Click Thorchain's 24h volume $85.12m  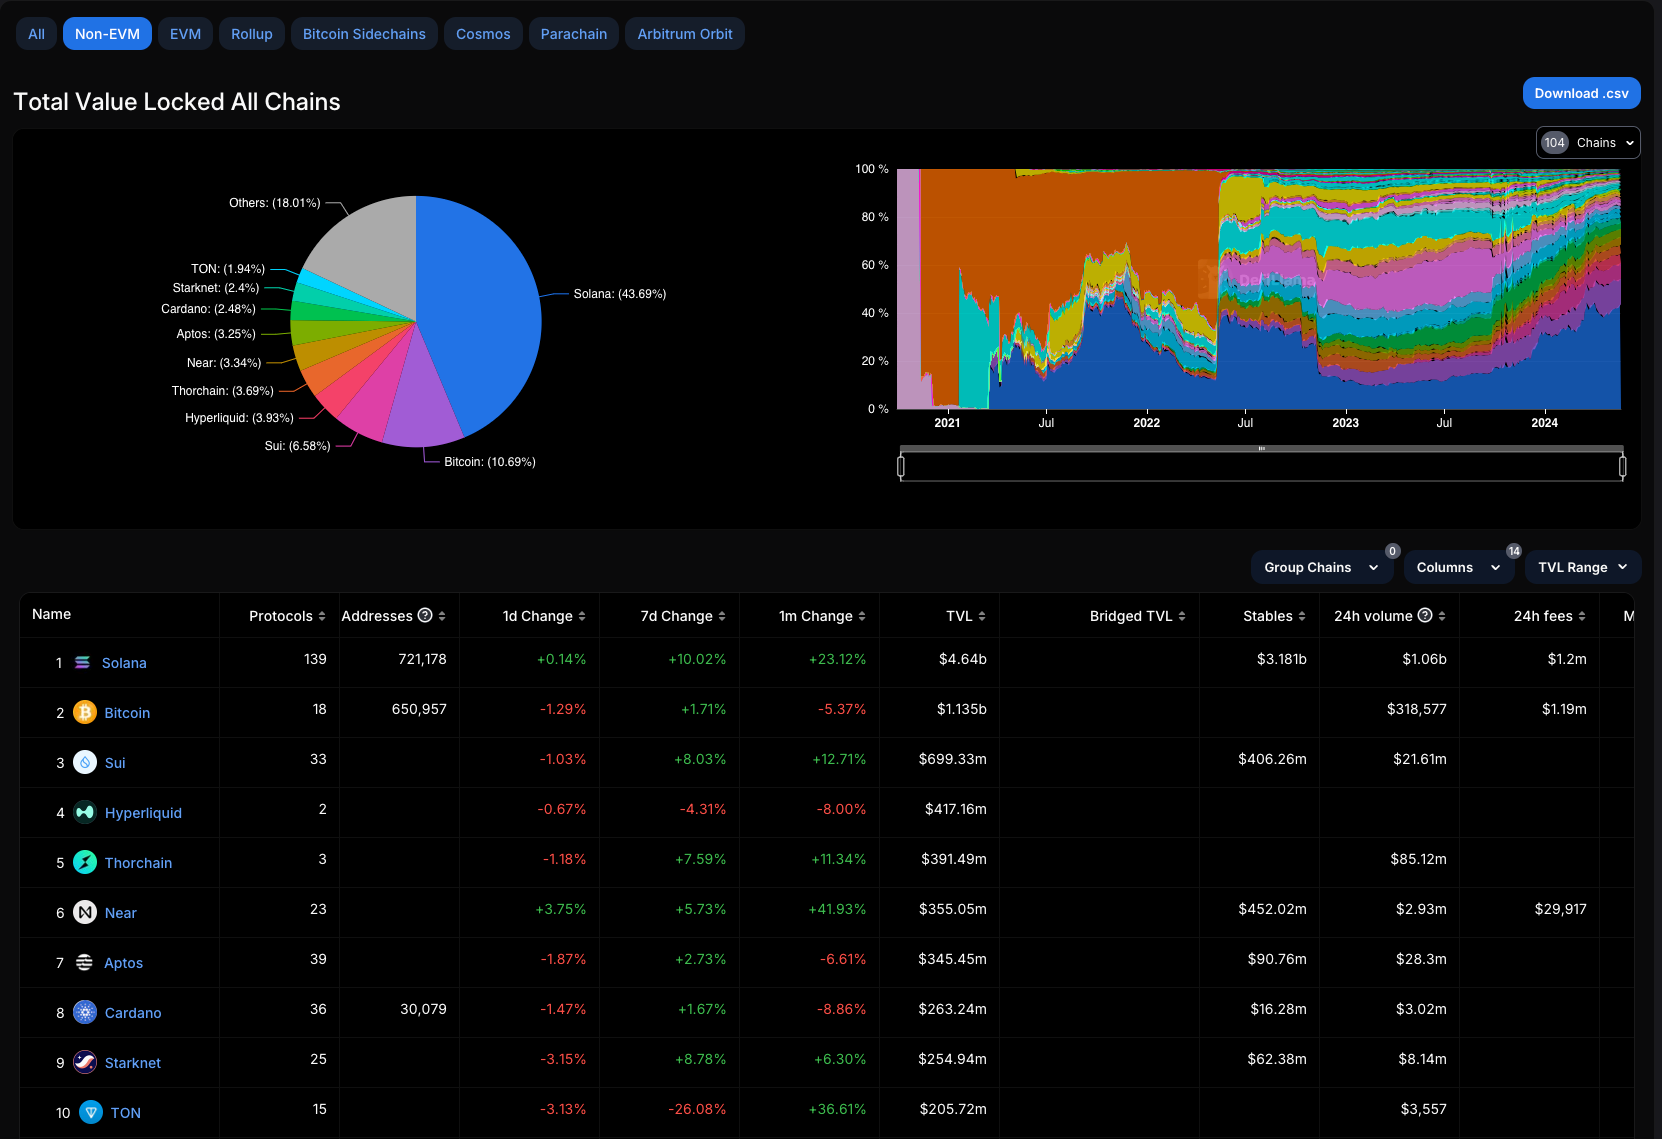point(1418,859)
